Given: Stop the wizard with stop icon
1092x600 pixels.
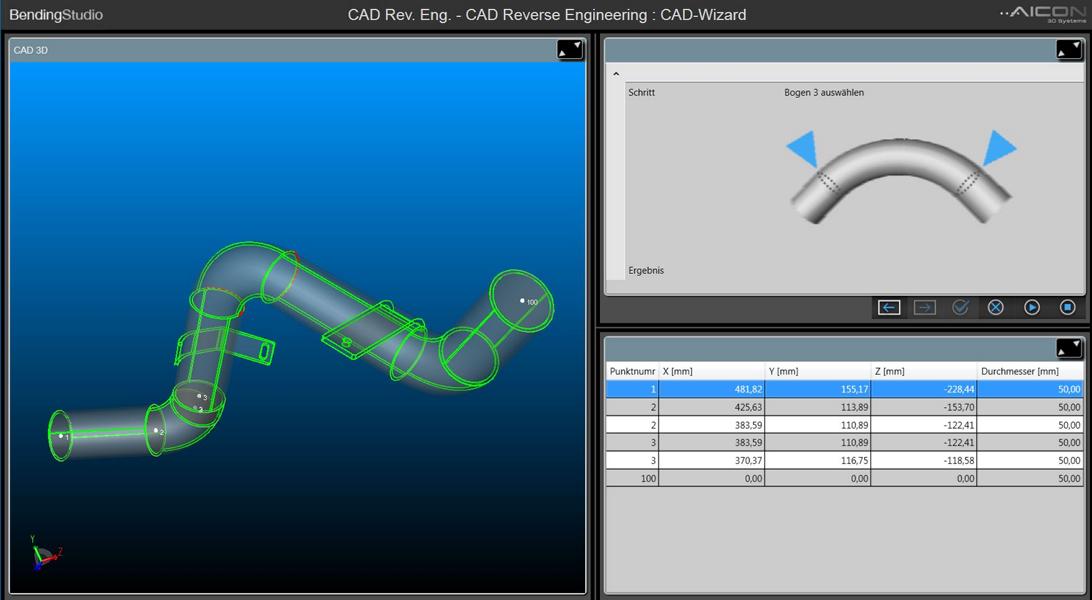Looking at the screenshot, I should coord(1068,307).
